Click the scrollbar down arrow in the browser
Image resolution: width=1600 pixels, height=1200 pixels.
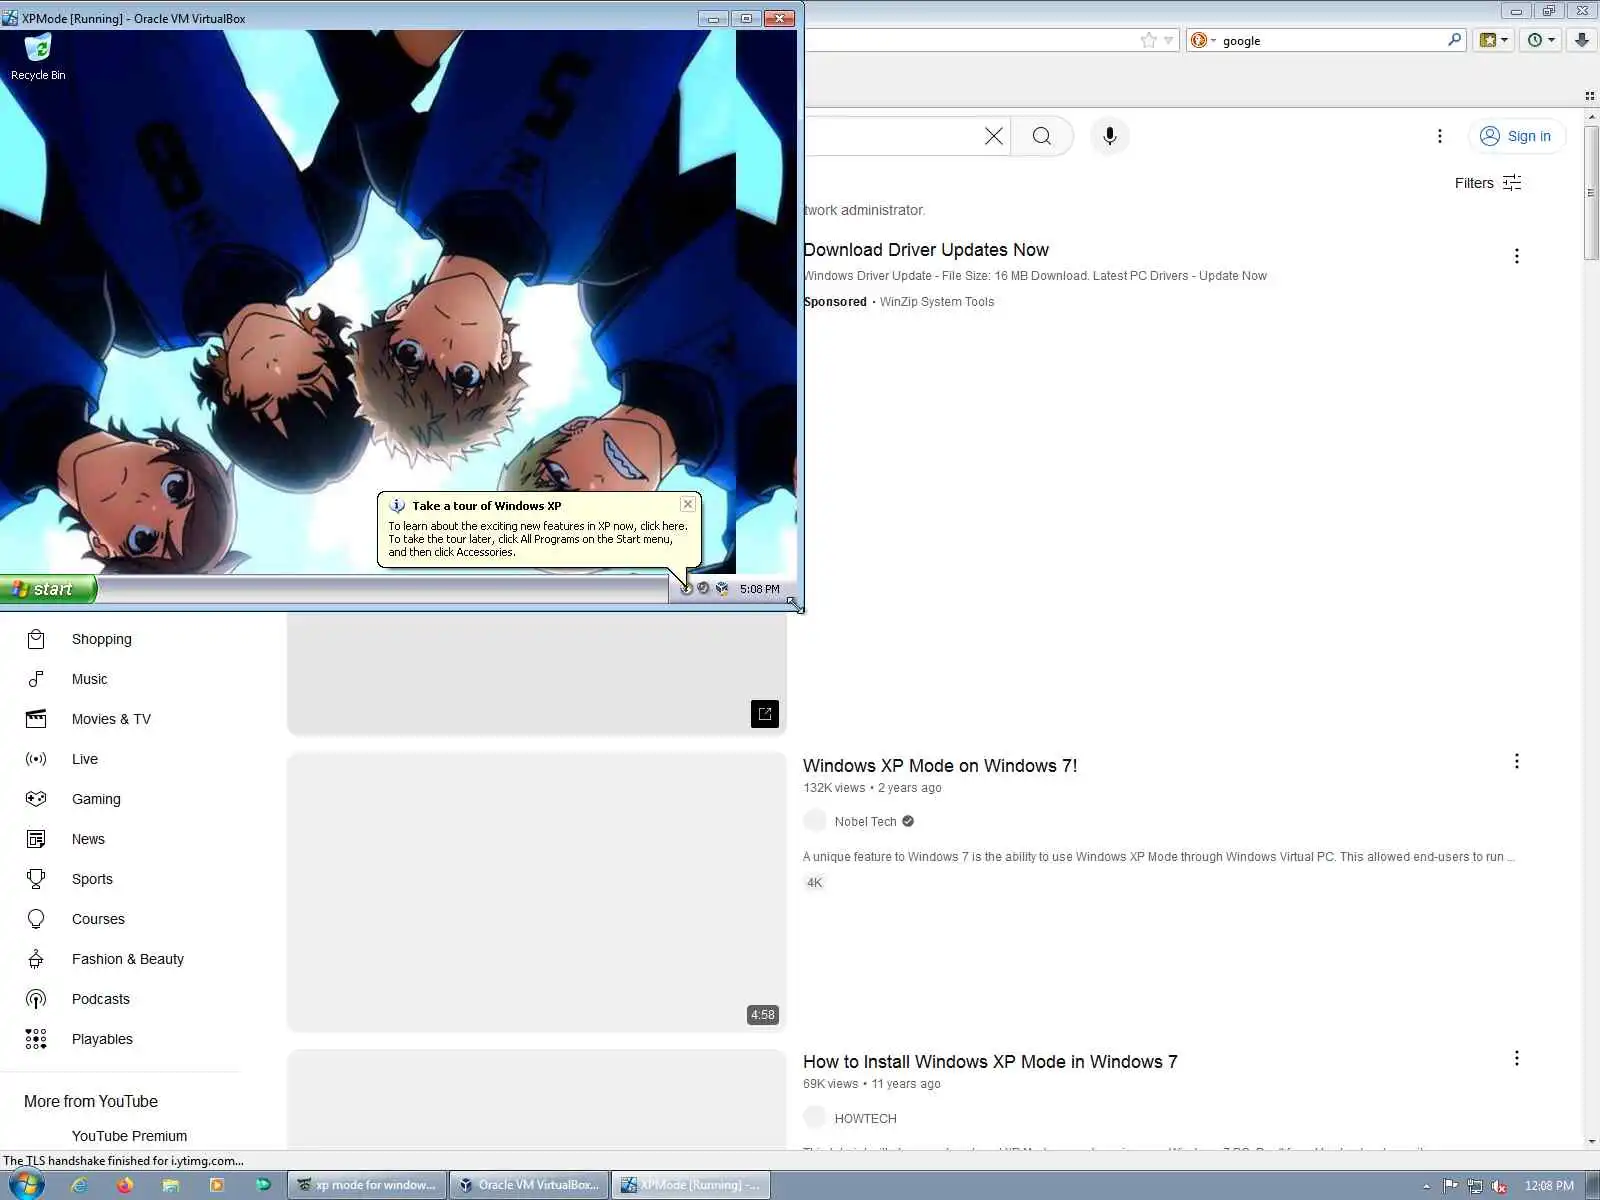pos(1591,1141)
